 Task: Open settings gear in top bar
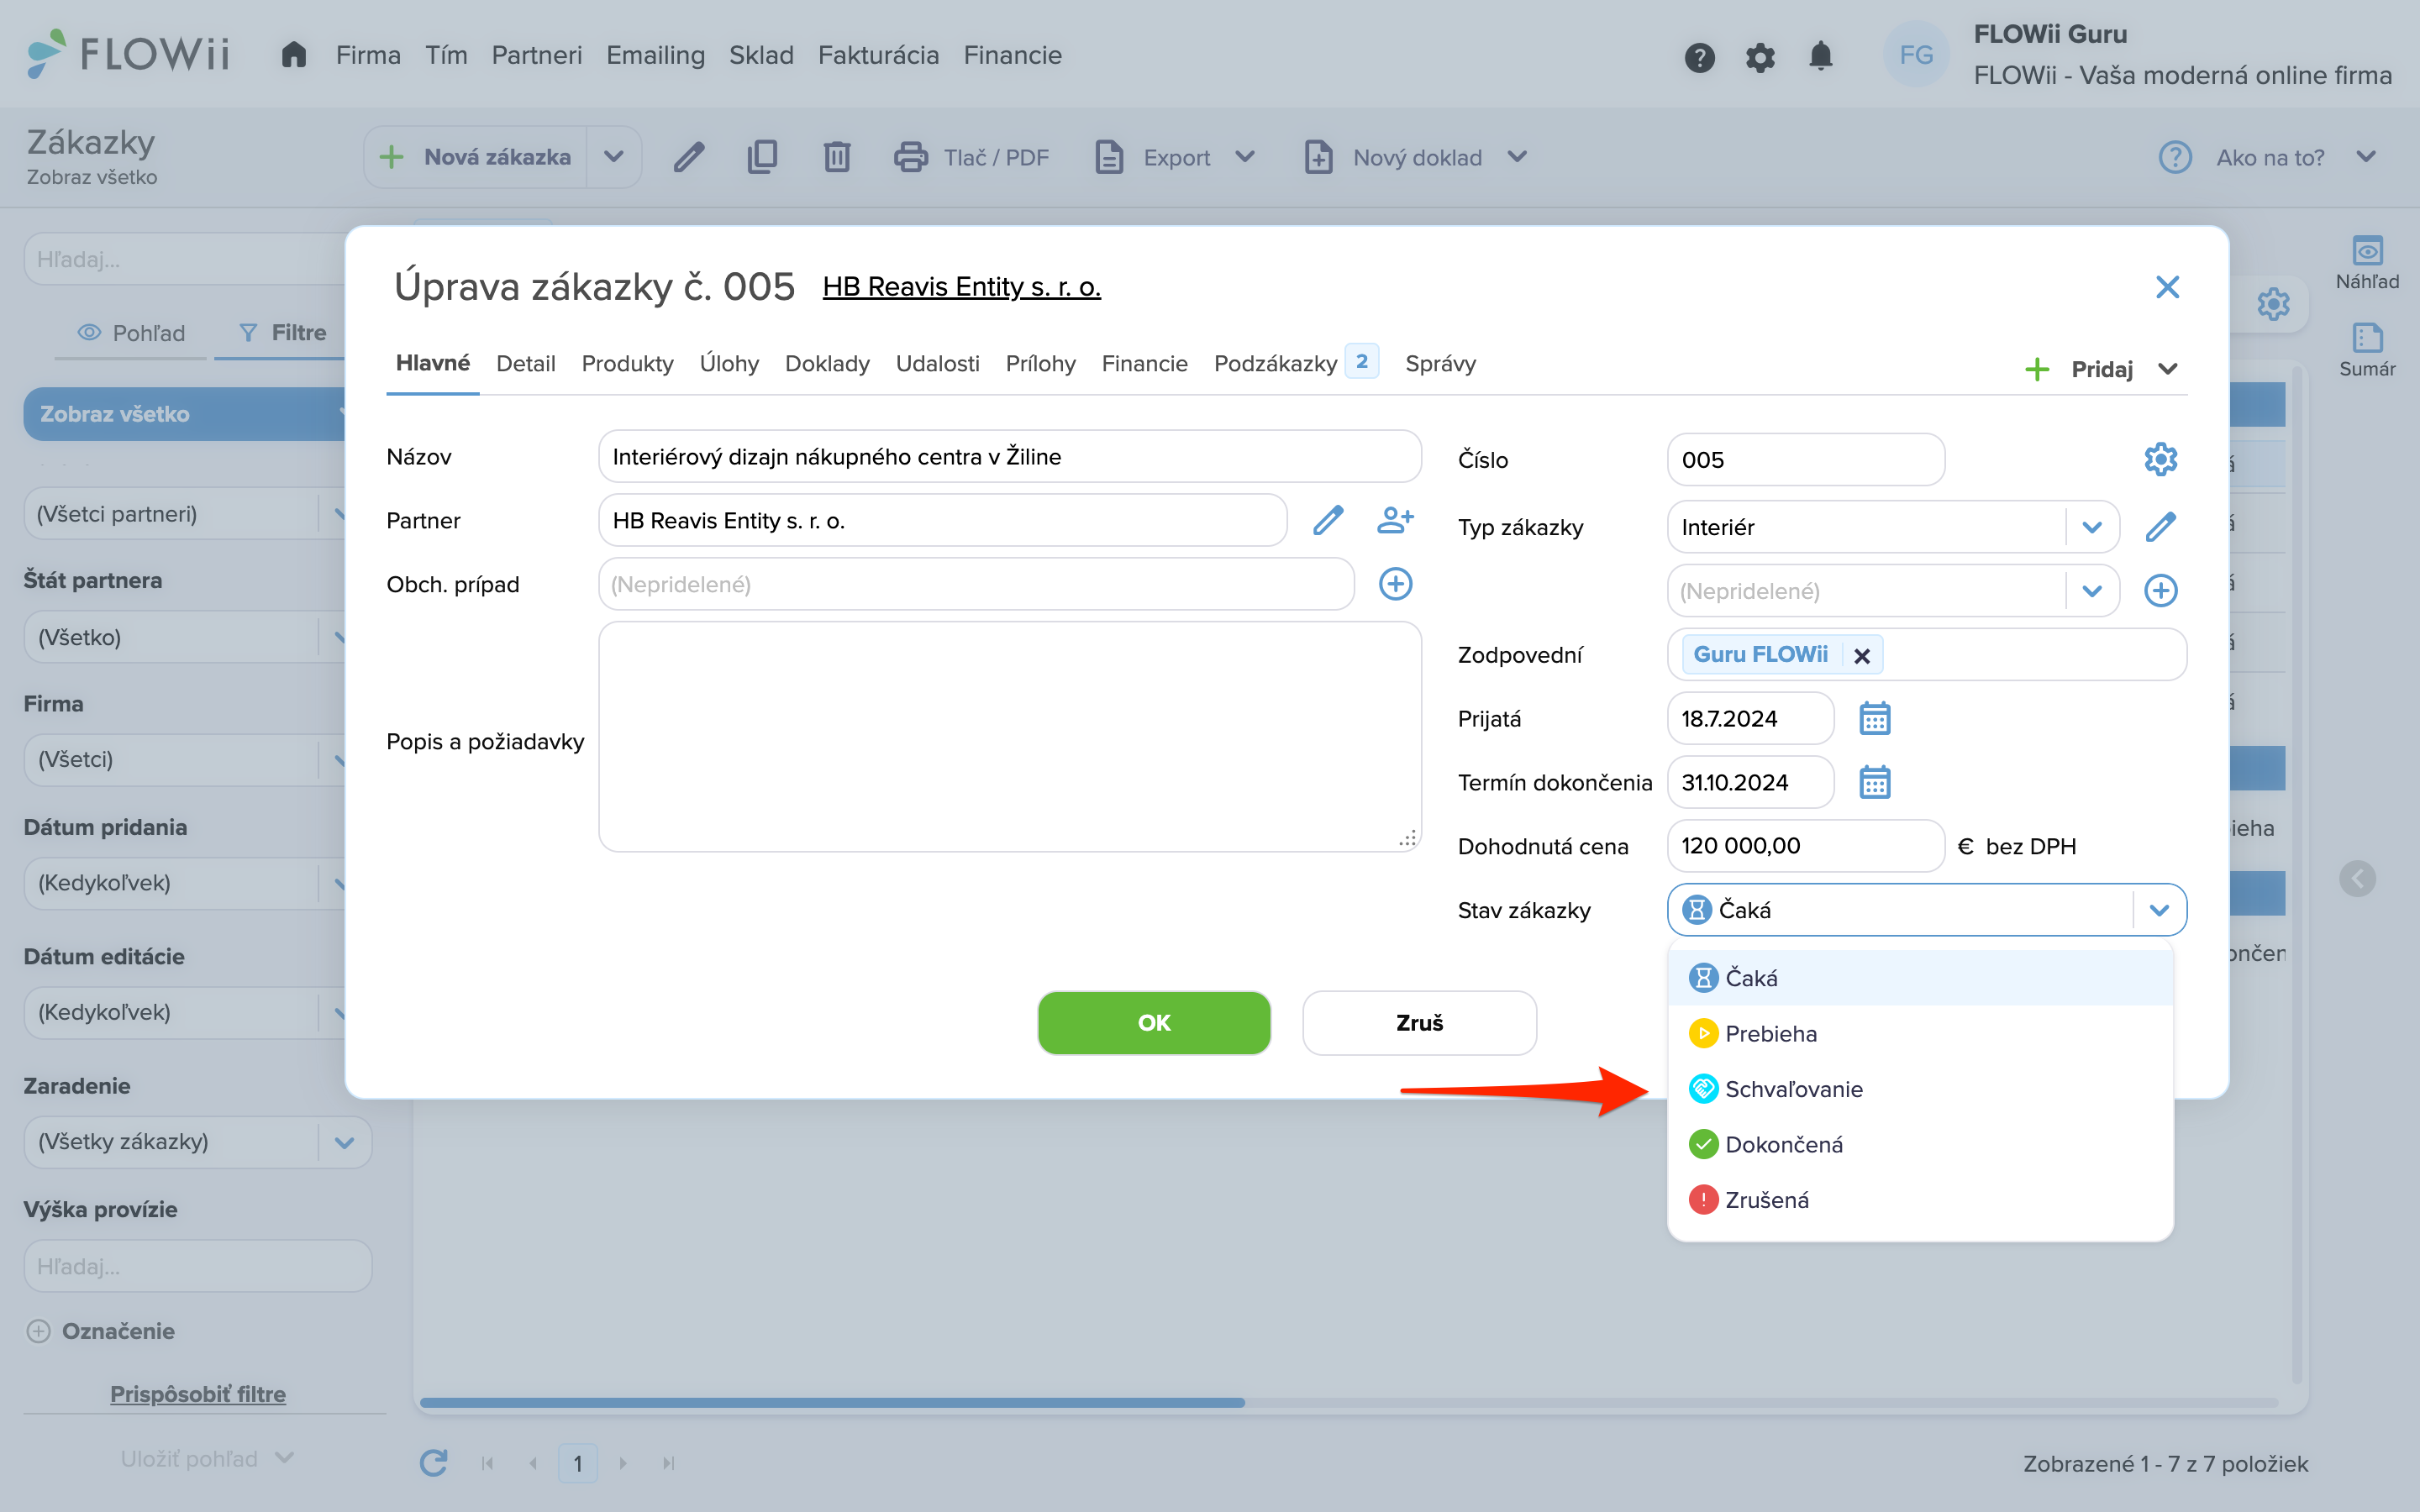[1760, 57]
